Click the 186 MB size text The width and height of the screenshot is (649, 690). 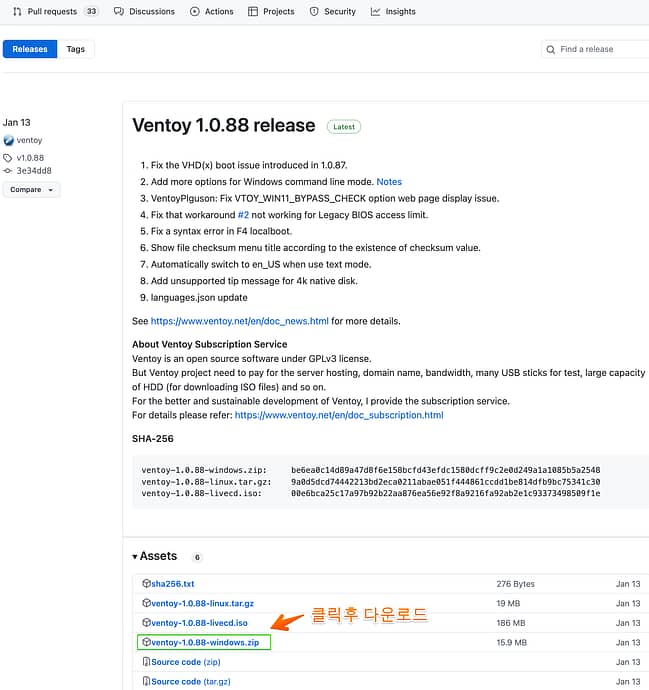(510, 623)
